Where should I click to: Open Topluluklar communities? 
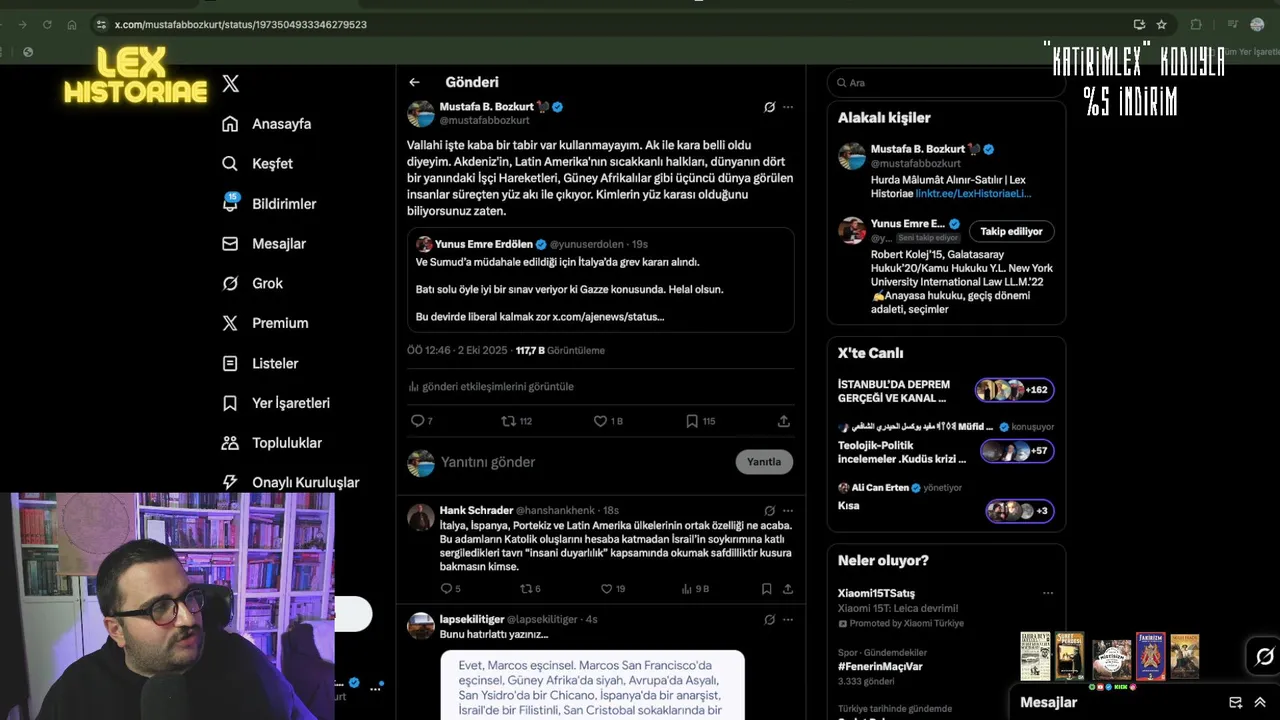pos(272,443)
